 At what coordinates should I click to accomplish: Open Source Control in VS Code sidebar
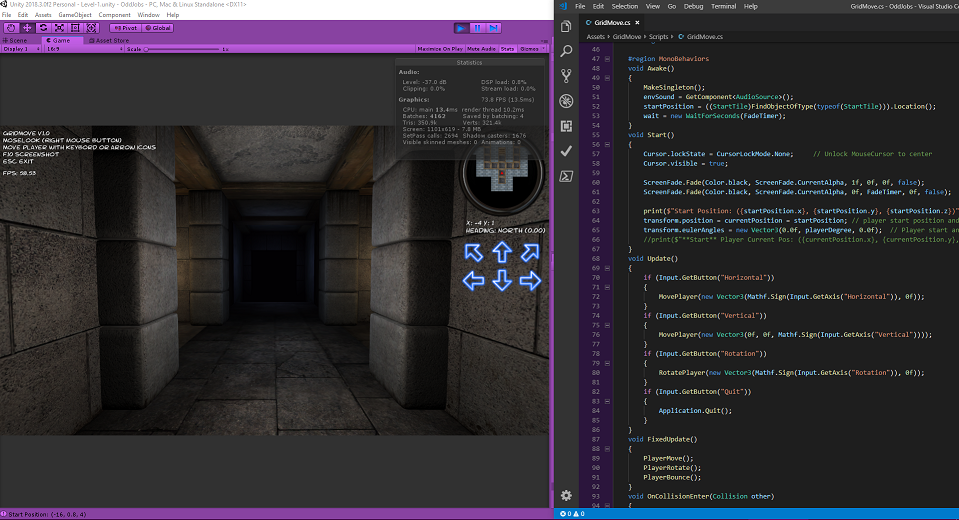point(567,76)
